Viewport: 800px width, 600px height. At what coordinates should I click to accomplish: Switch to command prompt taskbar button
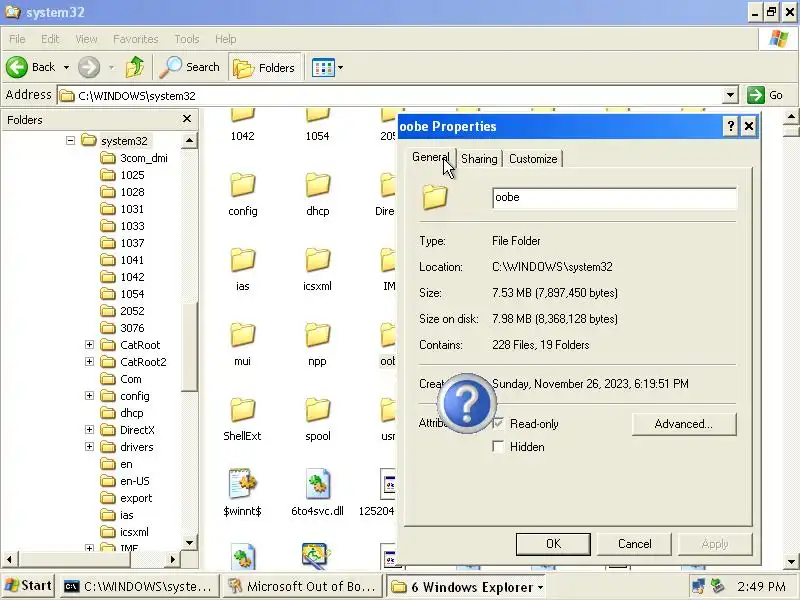click(139, 586)
